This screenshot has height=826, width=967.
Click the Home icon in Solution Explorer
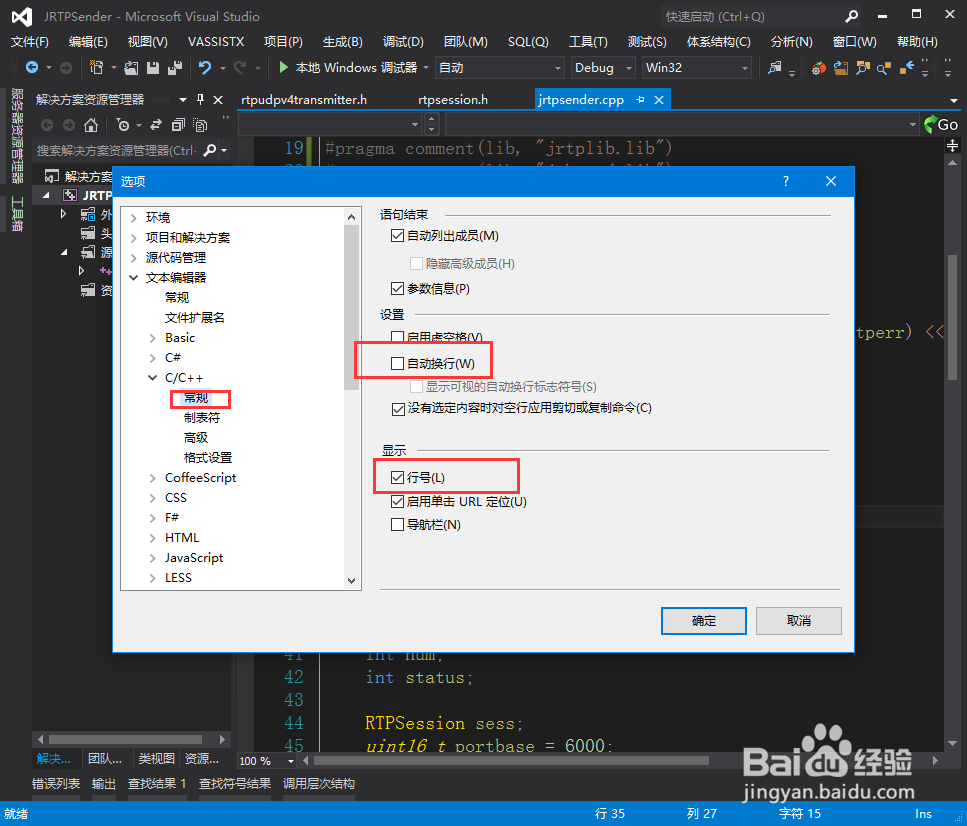pos(91,126)
